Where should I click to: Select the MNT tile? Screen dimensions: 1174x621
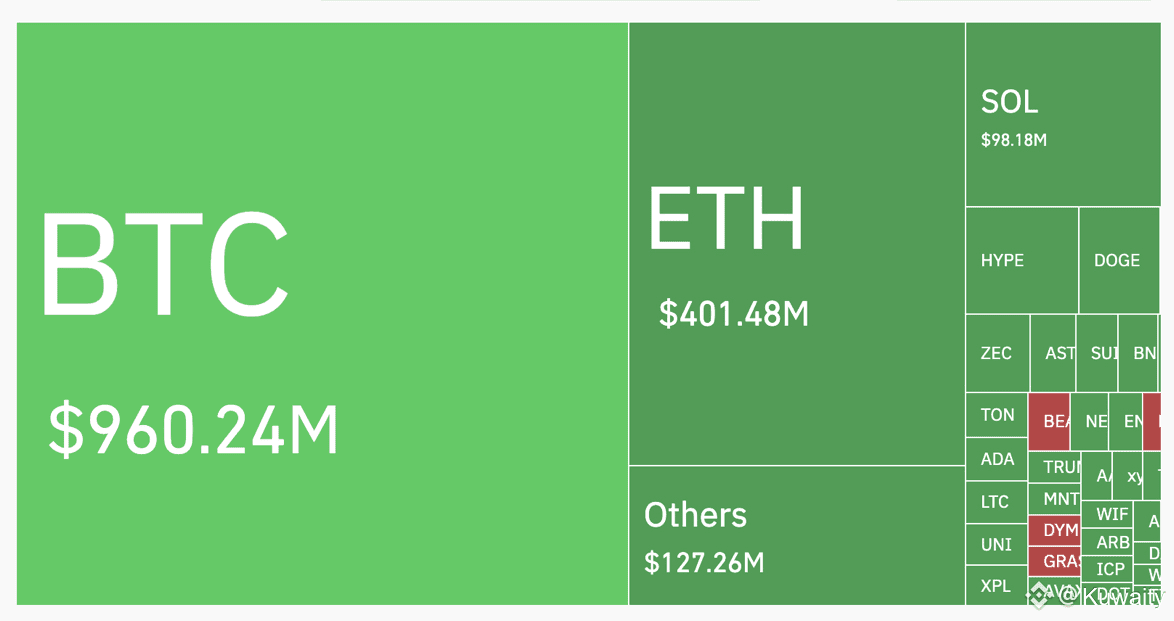pos(1054,499)
